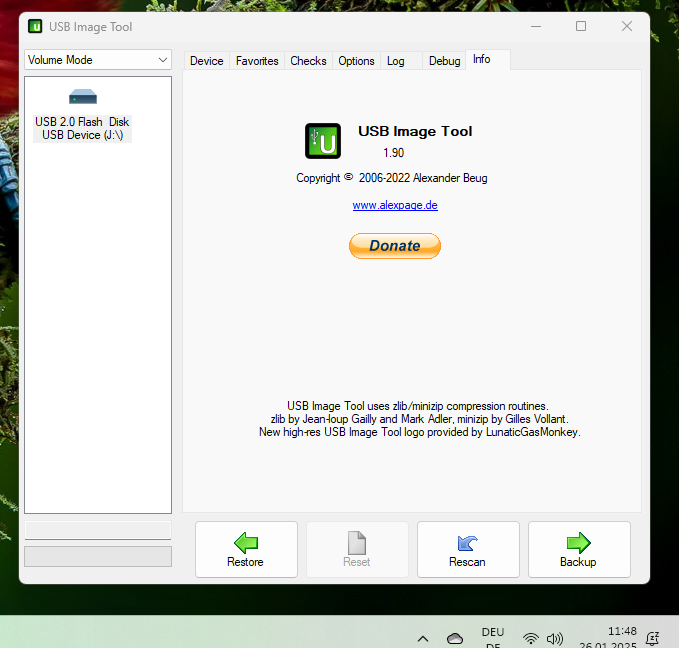Open the Options tab
The width and height of the screenshot is (679, 648).
[356, 61]
